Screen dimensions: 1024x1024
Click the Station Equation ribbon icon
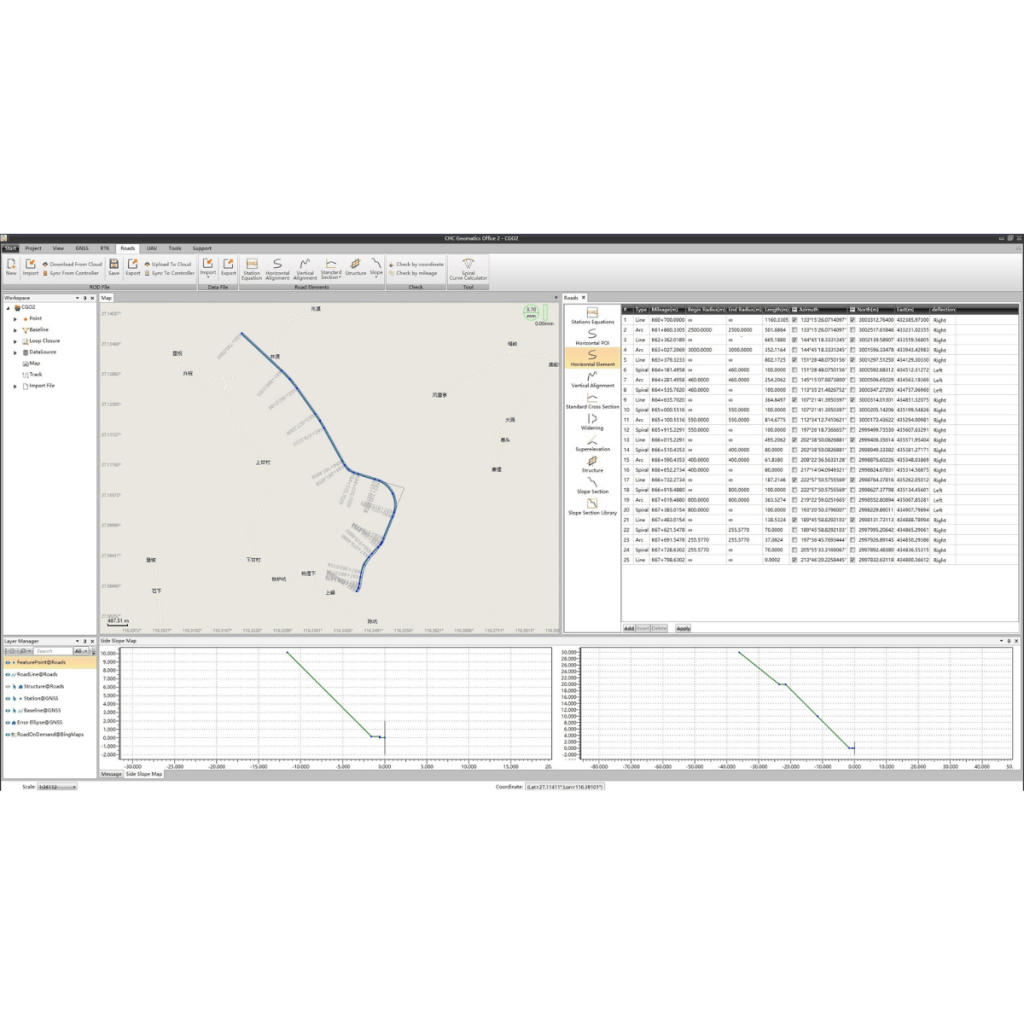pos(251,269)
